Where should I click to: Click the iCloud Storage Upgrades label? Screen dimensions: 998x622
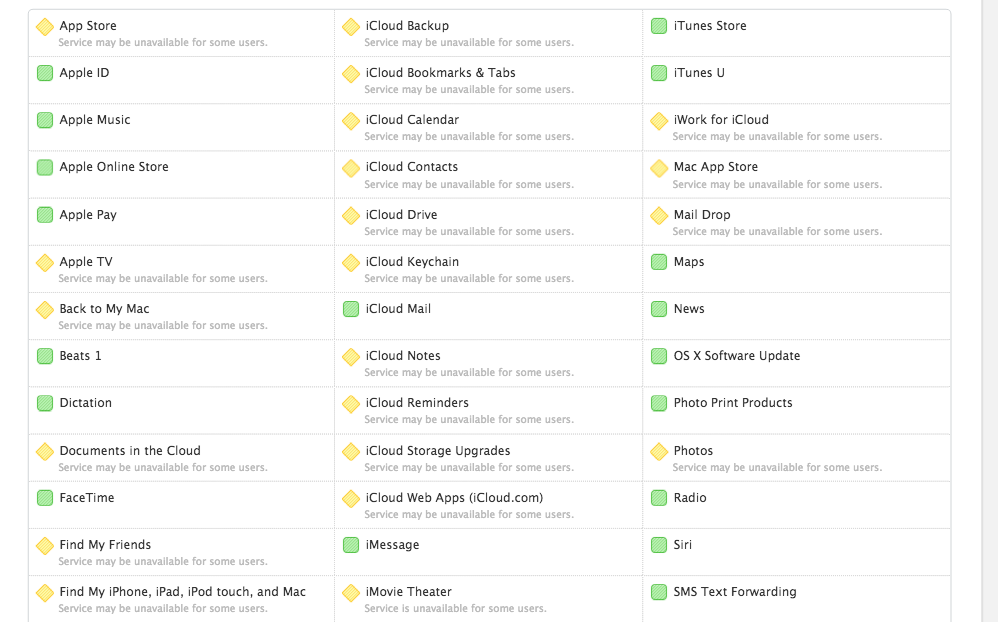438,451
